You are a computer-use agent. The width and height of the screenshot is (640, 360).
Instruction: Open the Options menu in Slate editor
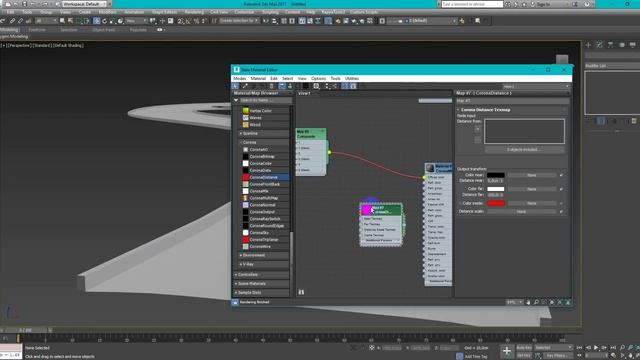click(318, 78)
